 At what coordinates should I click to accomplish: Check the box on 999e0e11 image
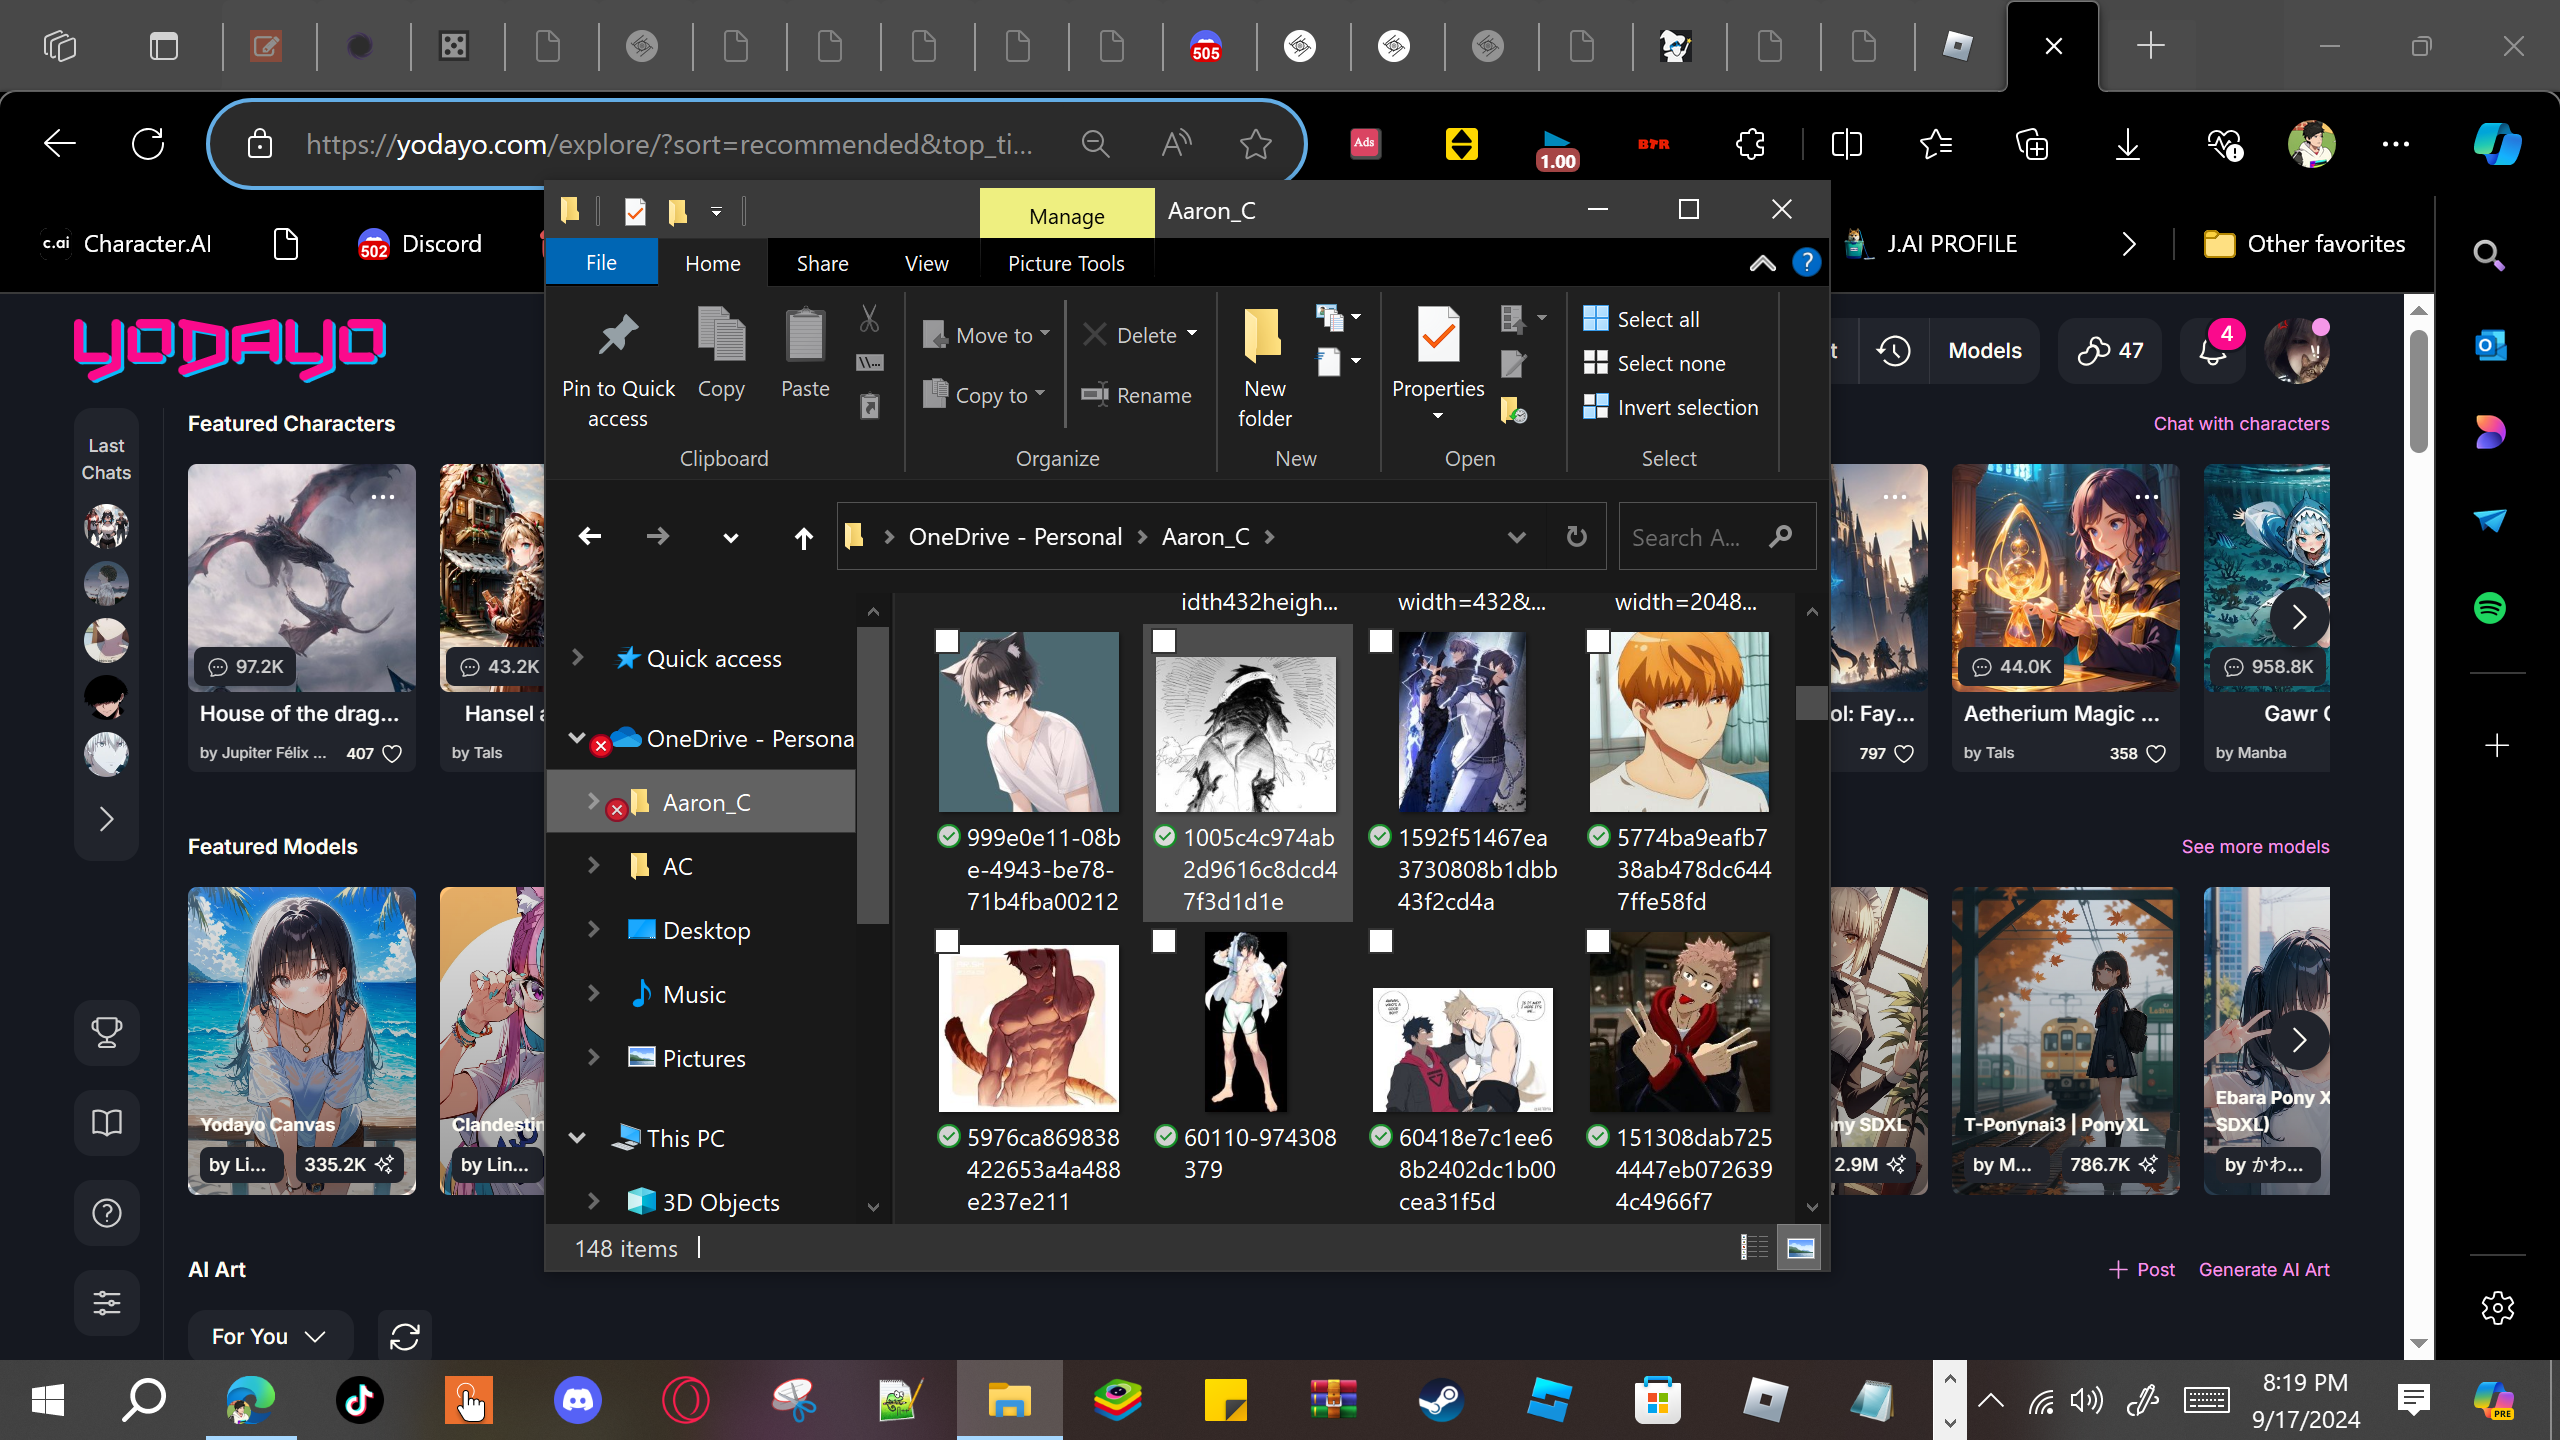coord(946,641)
